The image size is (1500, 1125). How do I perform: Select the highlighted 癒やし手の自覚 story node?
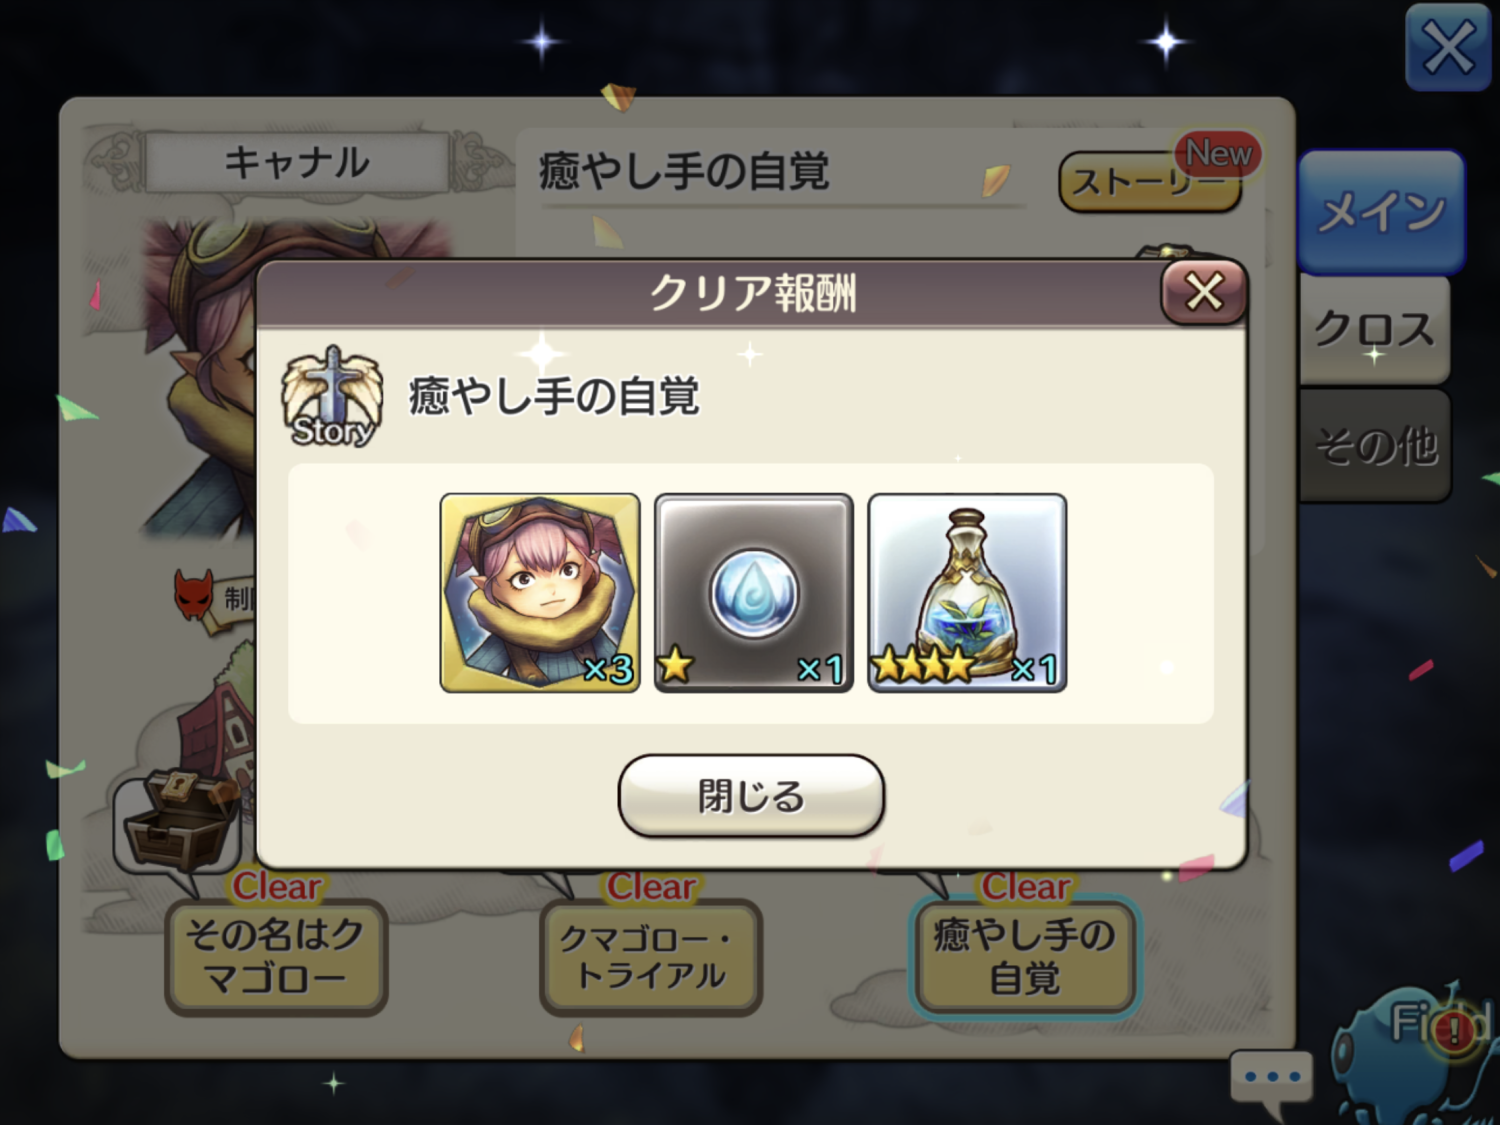[x=1025, y=957]
